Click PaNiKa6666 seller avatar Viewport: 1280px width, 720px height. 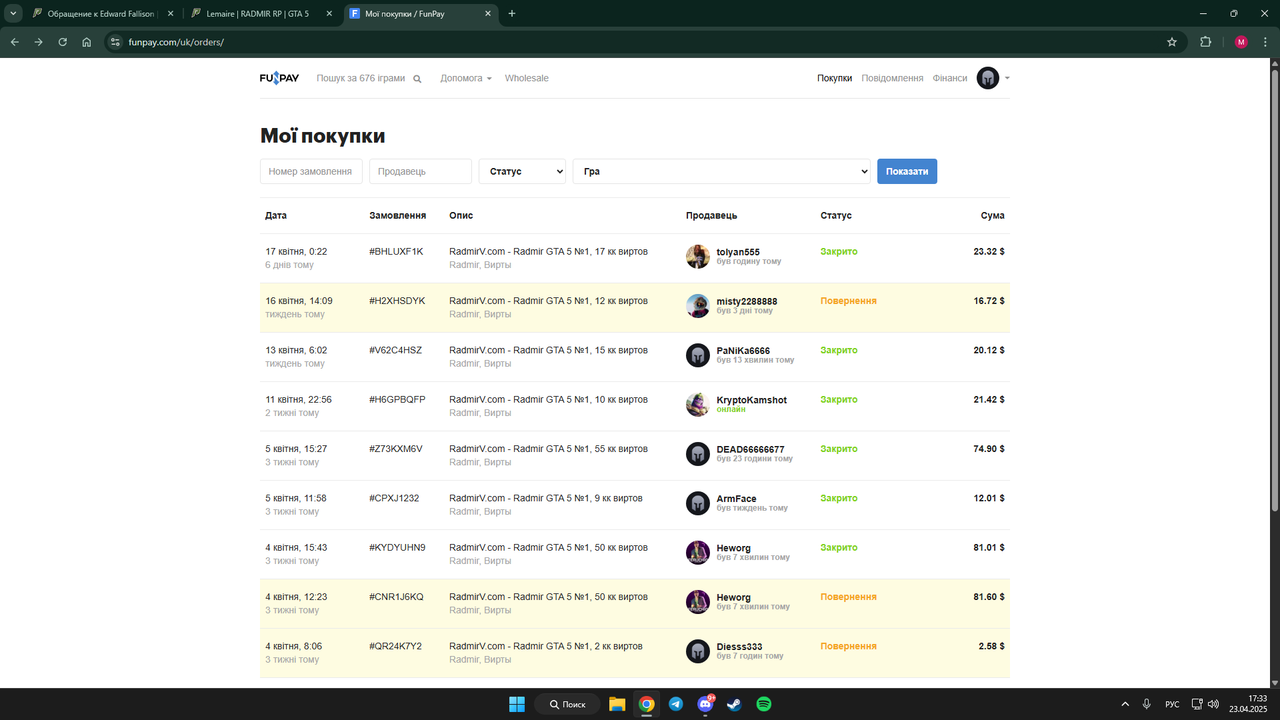[x=698, y=355]
